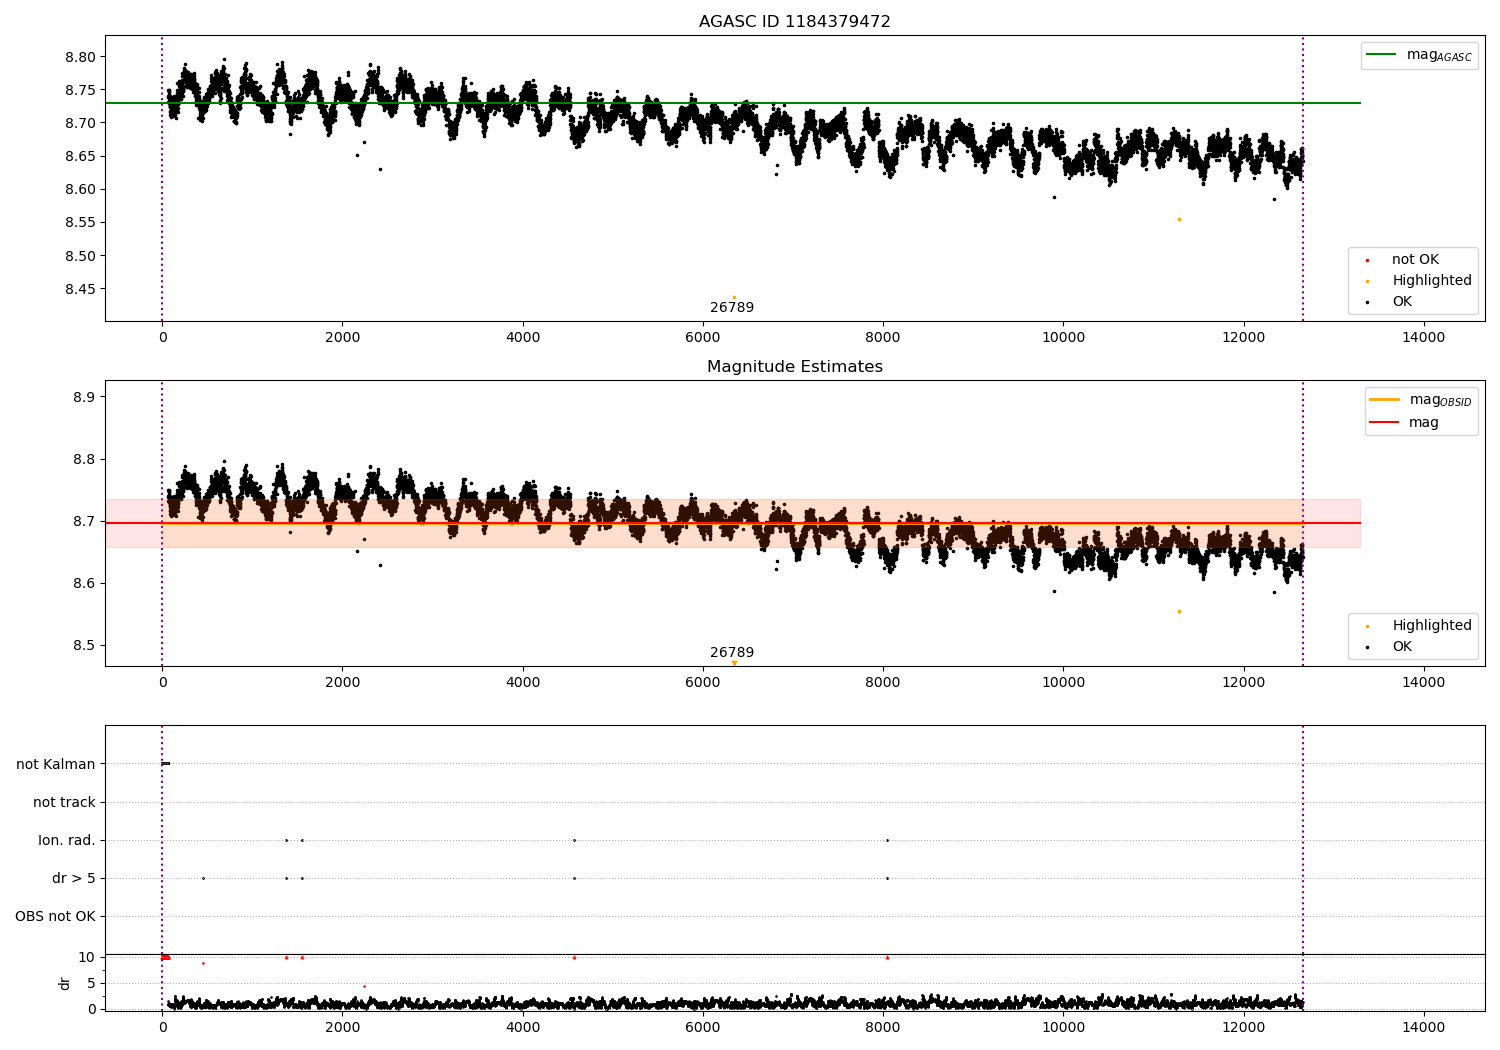
Task: Click the red triangle marker at x 8000 in dr panel
Action: tap(887, 957)
